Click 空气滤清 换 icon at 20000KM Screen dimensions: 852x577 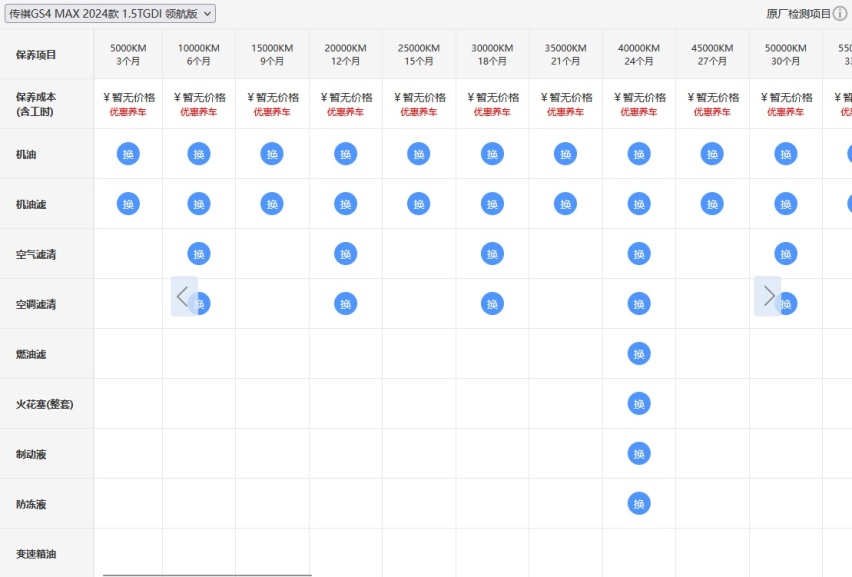pos(346,254)
